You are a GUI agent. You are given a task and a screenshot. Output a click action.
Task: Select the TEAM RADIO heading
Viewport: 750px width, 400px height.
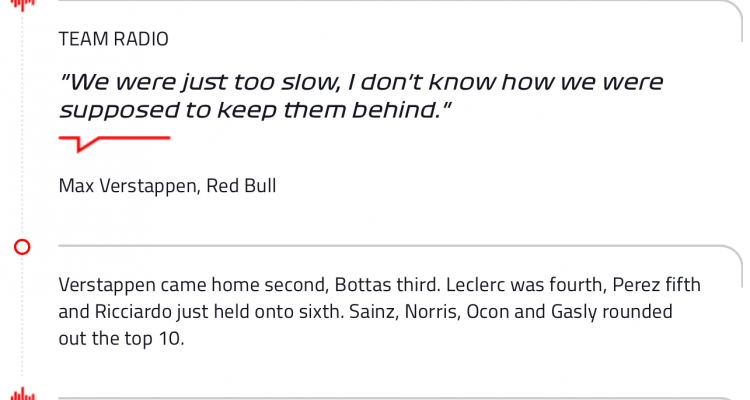point(113,39)
